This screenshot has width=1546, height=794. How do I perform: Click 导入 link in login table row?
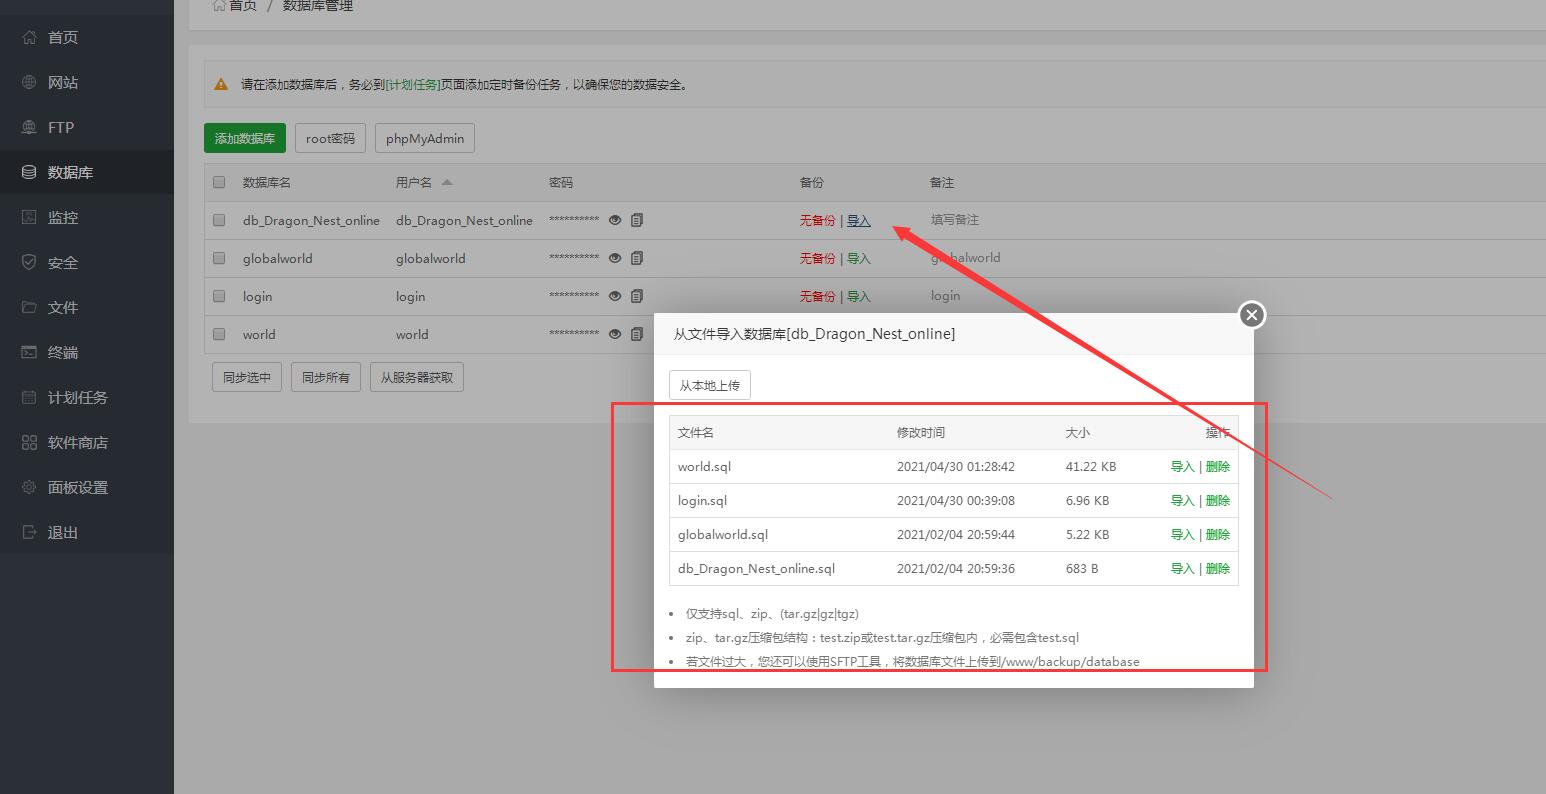coord(859,296)
